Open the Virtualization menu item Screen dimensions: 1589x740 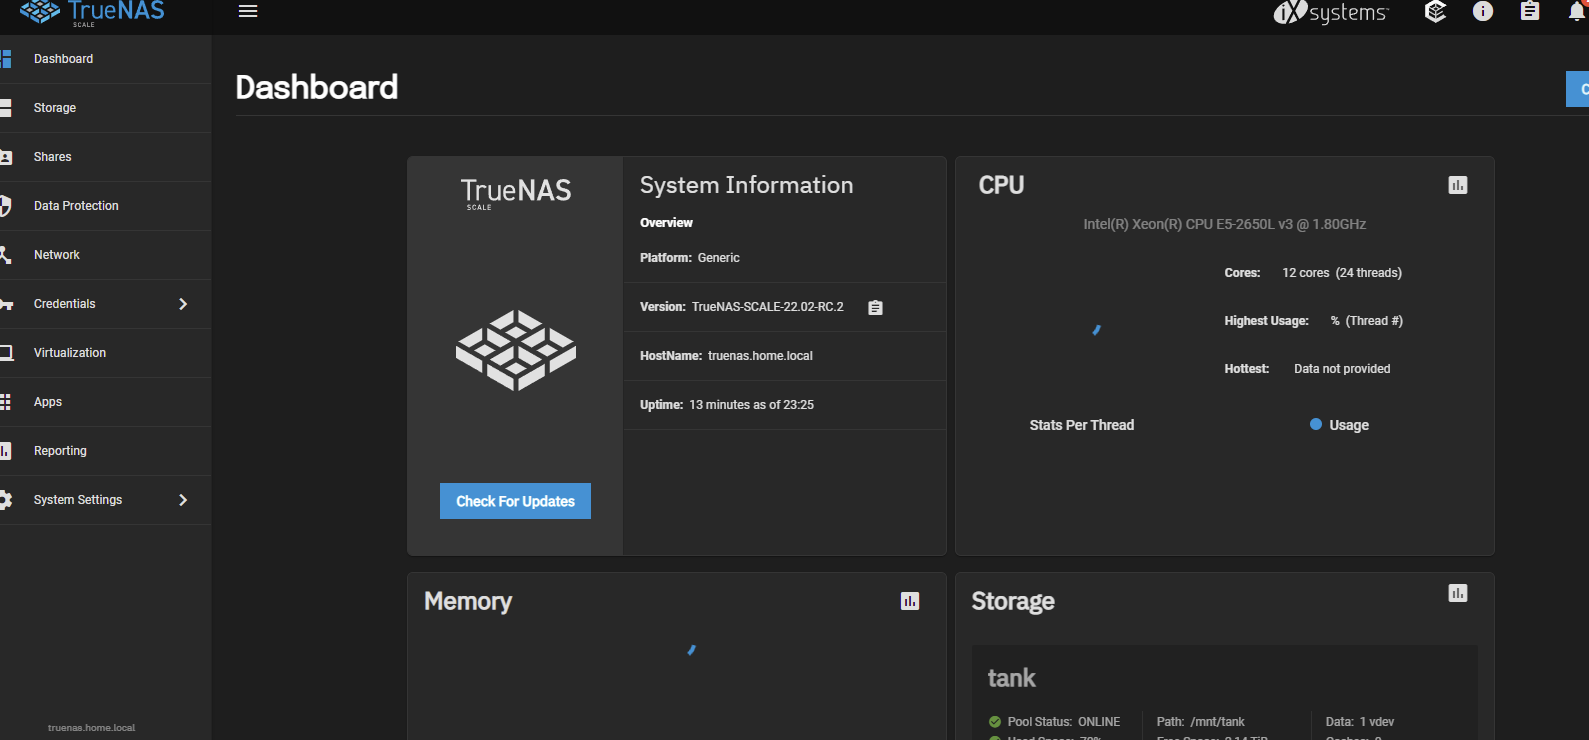[105, 353]
